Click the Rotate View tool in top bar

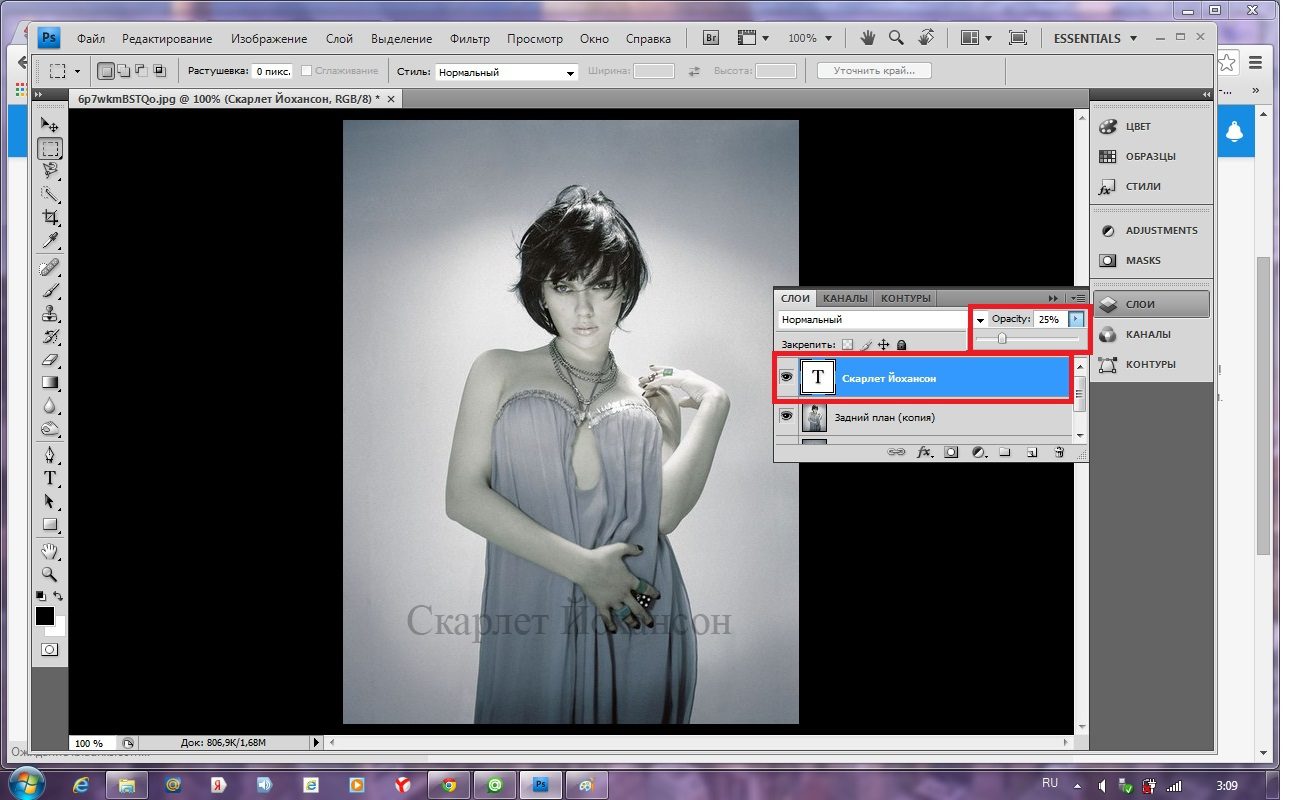tap(927, 38)
